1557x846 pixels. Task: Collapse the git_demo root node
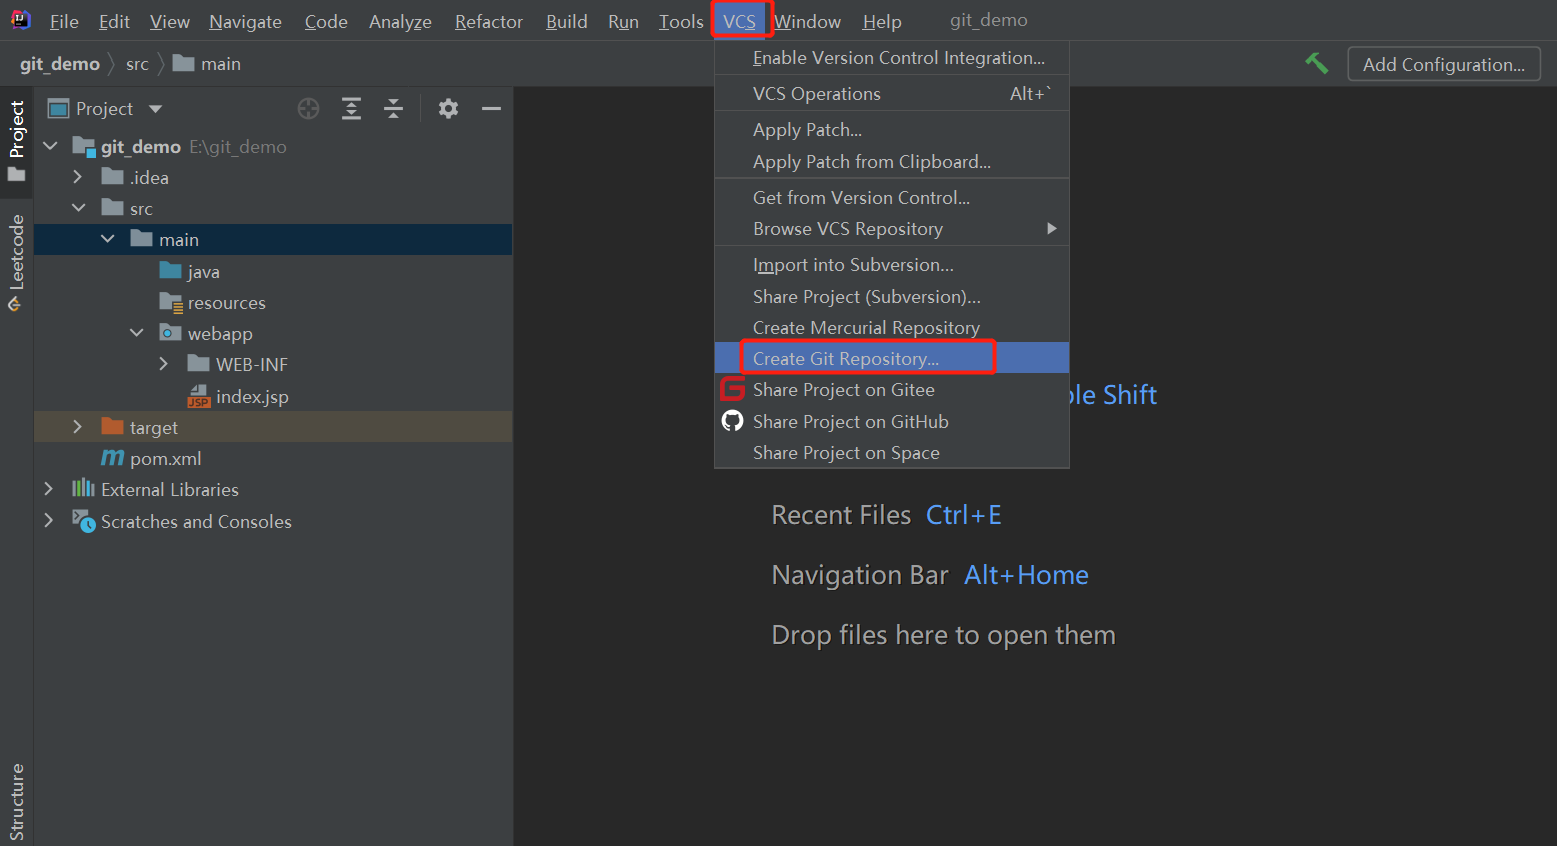click(50, 146)
